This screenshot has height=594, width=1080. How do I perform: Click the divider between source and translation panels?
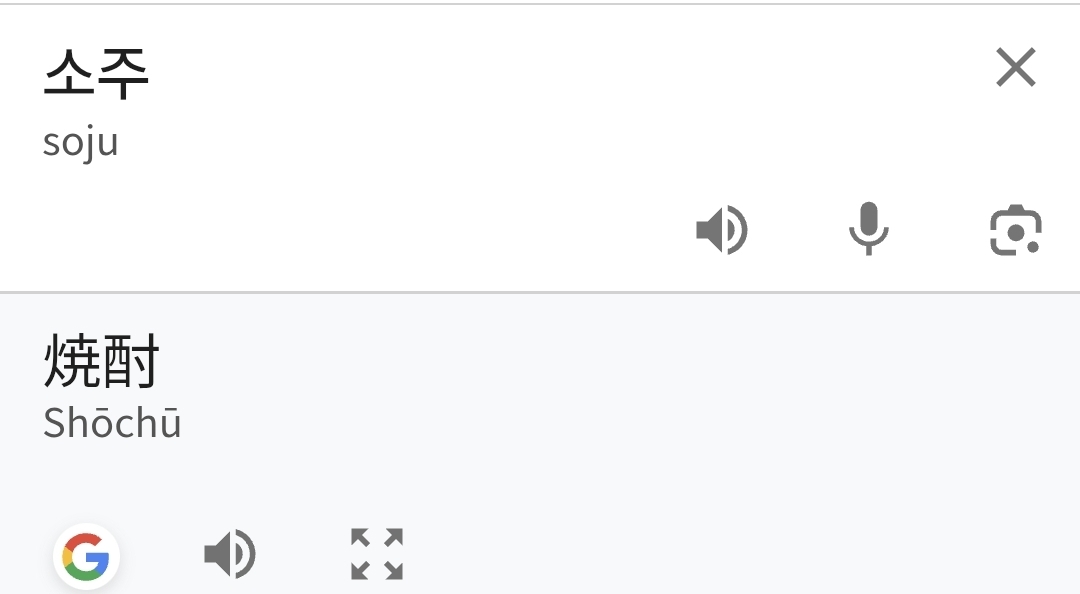coord(540,292)
